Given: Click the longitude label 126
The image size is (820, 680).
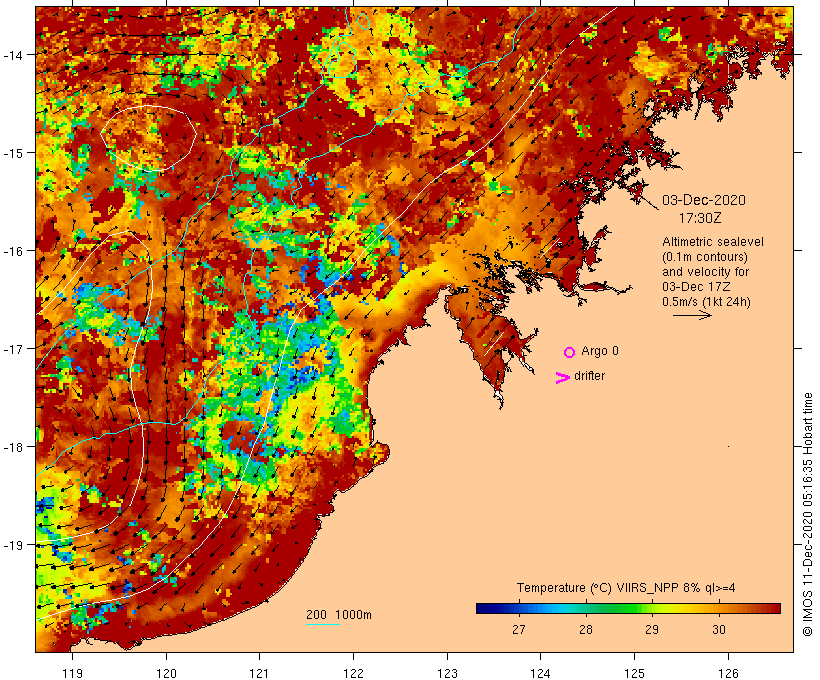Looking at the screenshot, I should click(x=728, y=673).
